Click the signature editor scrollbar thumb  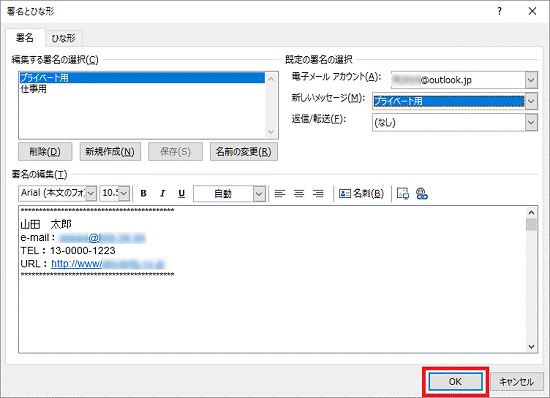[x=531, y=224]
